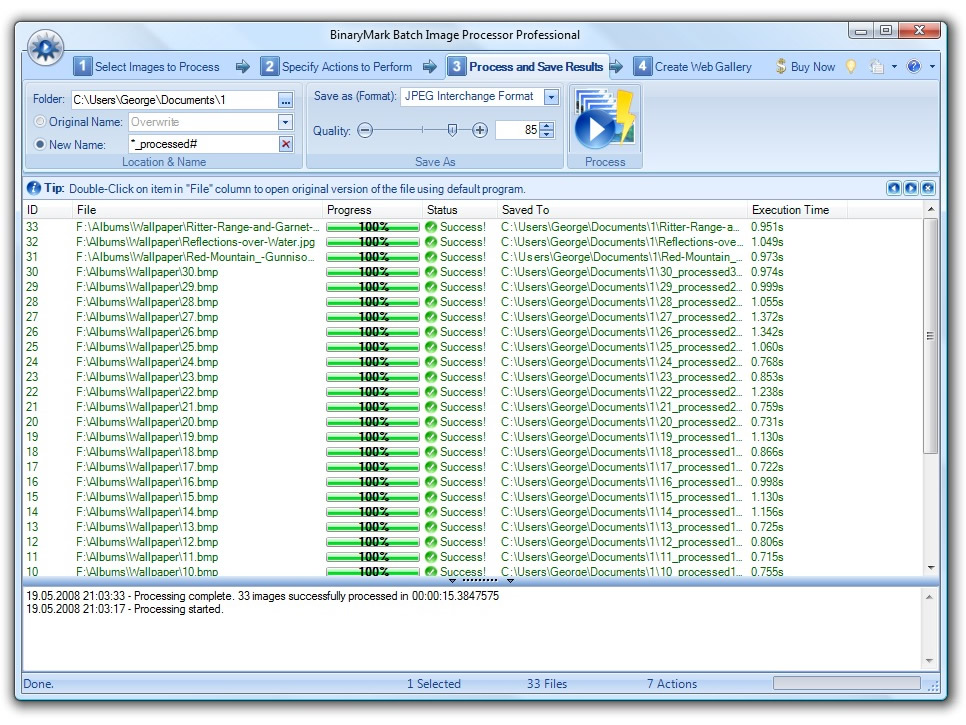966x725 pixels.
Task: Click the step 1 number icon
Action: [x=83, y=66]
